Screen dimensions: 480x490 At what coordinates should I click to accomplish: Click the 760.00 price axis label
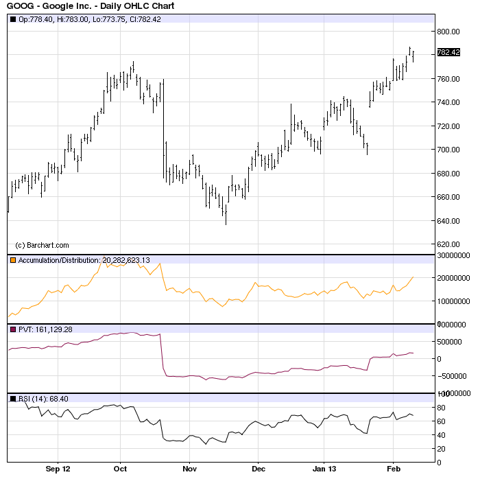448,79
